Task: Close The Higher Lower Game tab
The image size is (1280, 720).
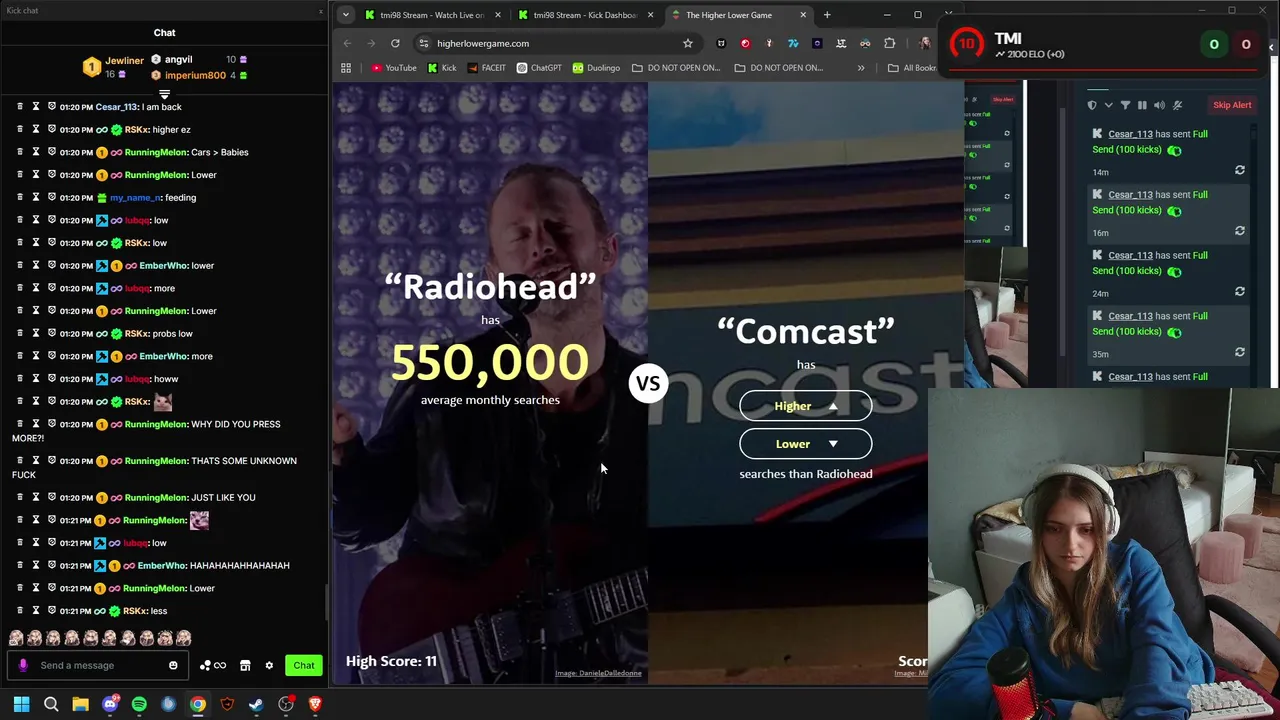Action: [803, 15]
